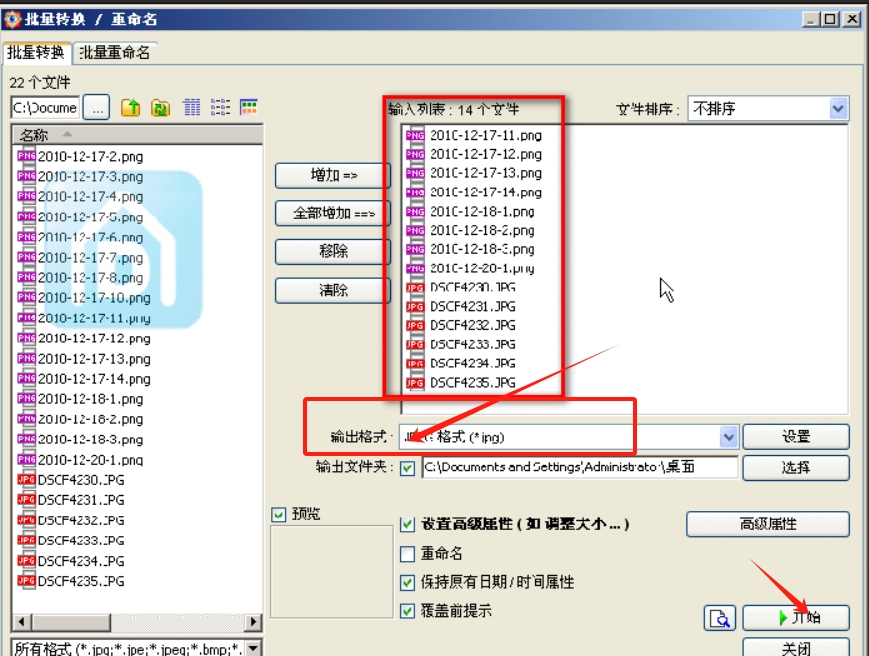
Task: Click the 开始 start button
Action: click(x=796, y=618)
